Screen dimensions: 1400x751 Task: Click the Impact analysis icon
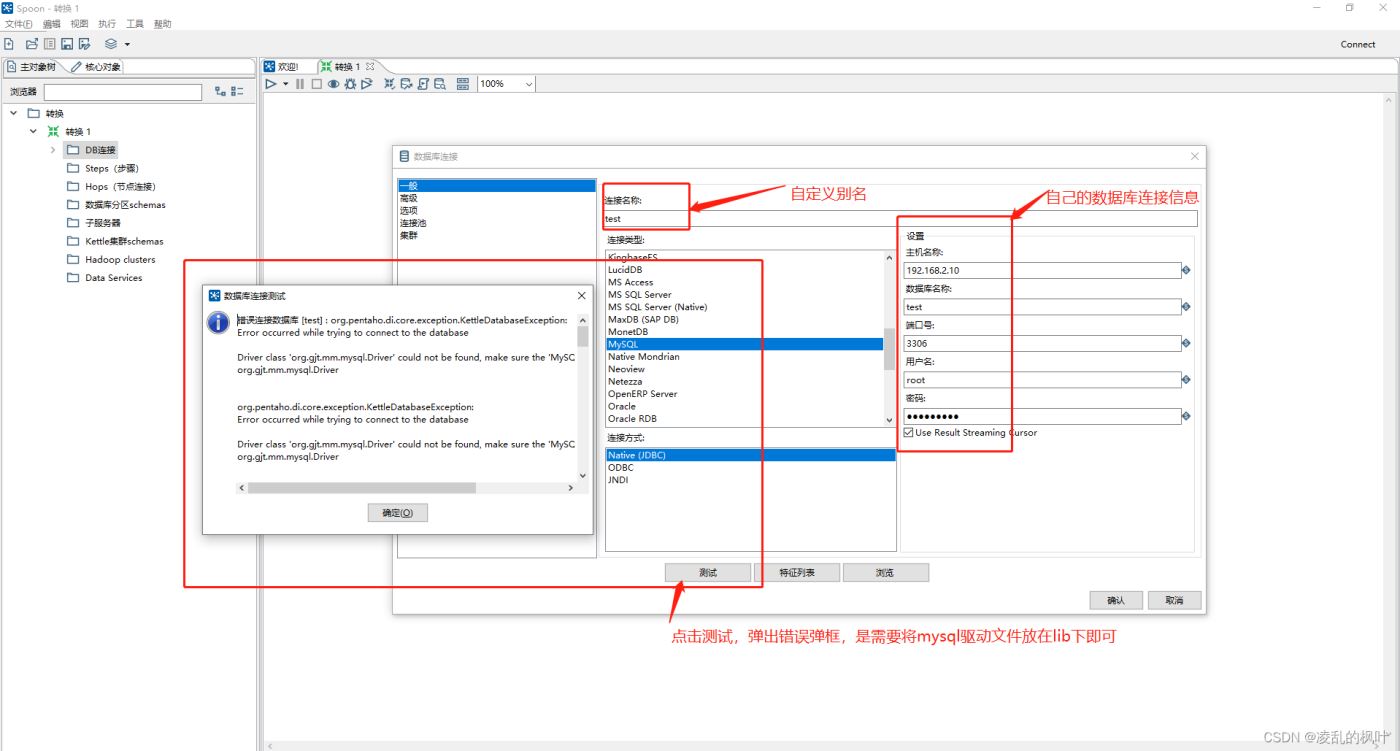407,84
